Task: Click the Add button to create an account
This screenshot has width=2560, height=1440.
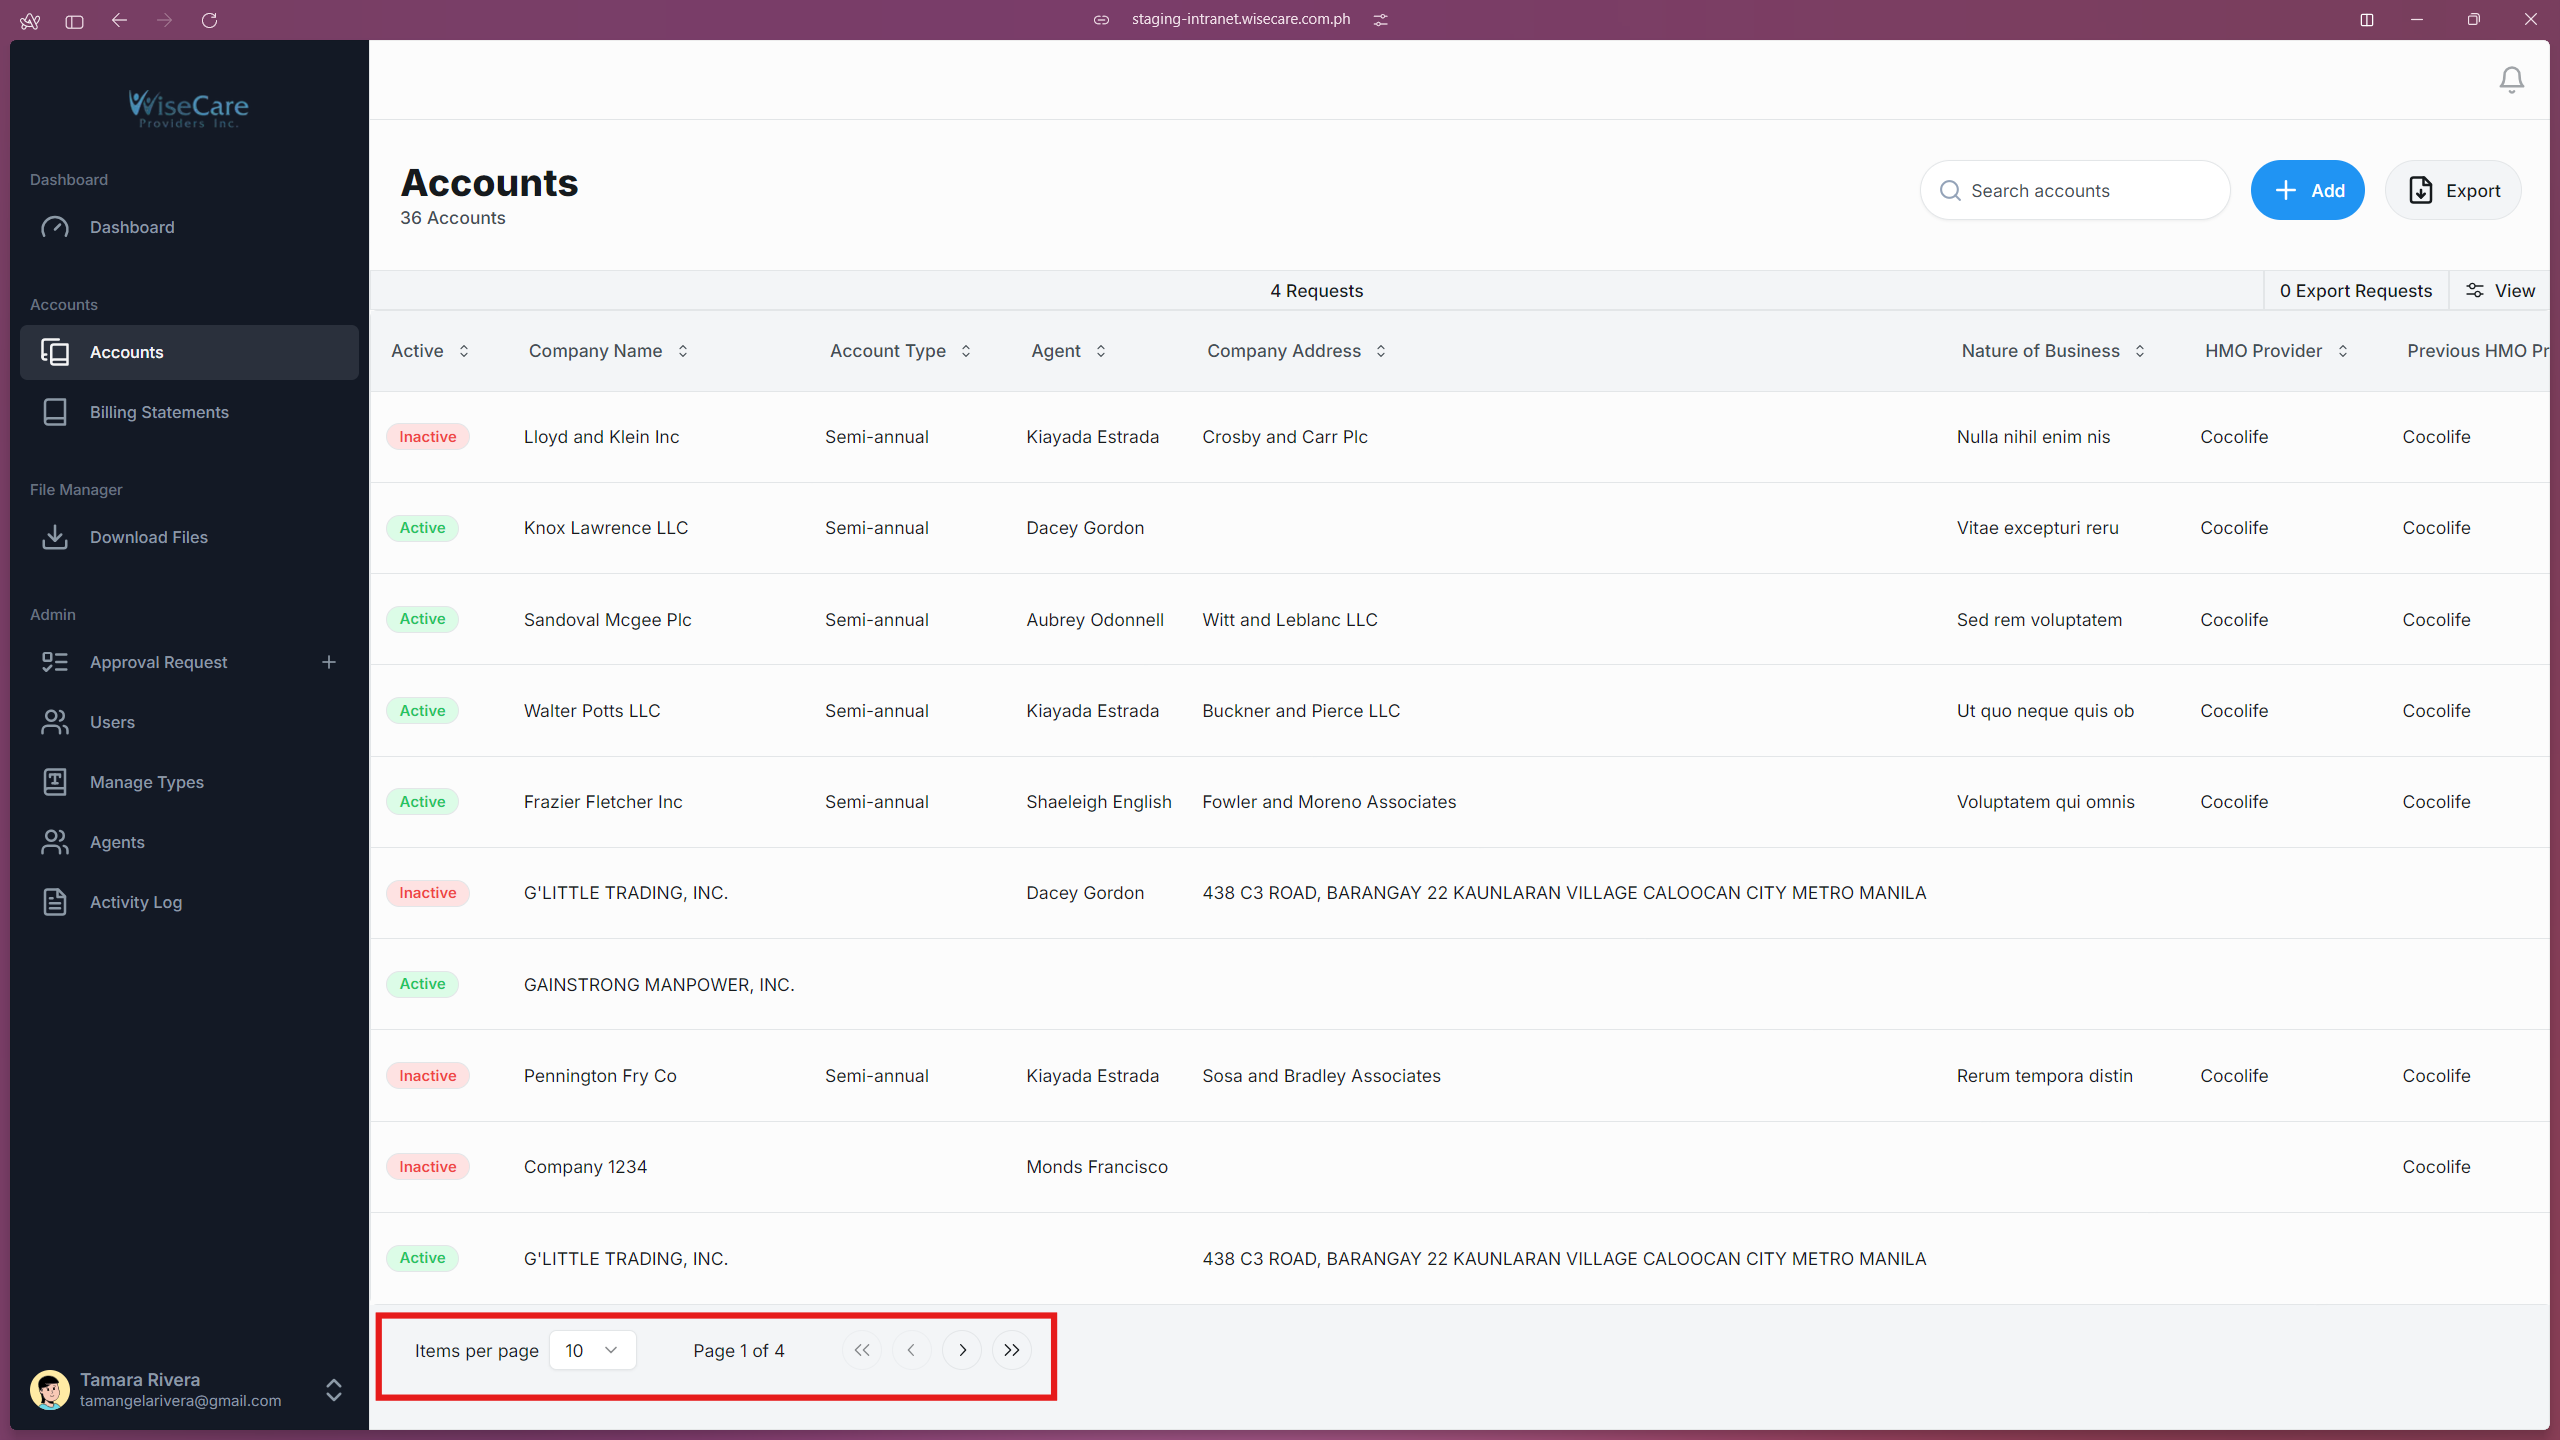Action: click(x=2307, y=190)
